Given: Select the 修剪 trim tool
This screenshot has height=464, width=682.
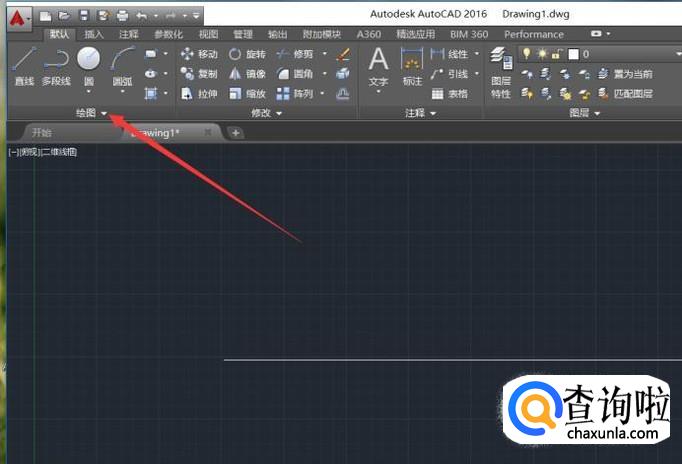Looking at the screenshot, I should [295, 54].
